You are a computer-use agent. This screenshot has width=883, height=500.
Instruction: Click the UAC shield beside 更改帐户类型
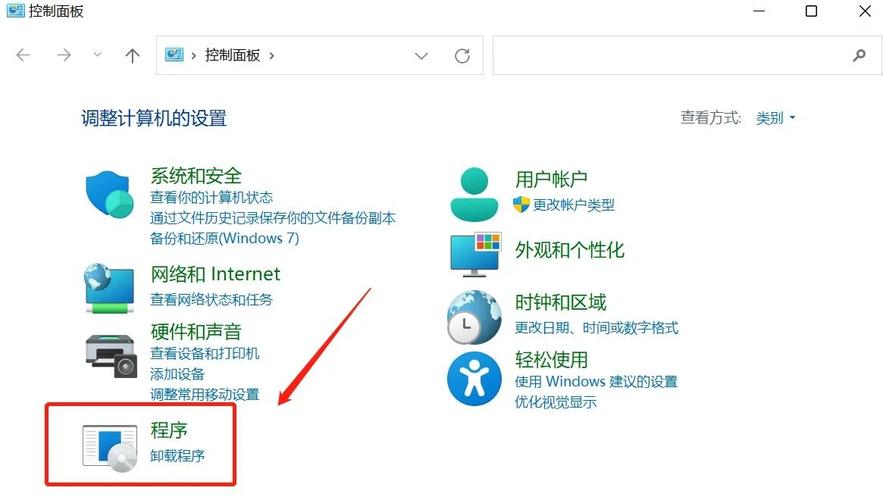pos(521,204)
